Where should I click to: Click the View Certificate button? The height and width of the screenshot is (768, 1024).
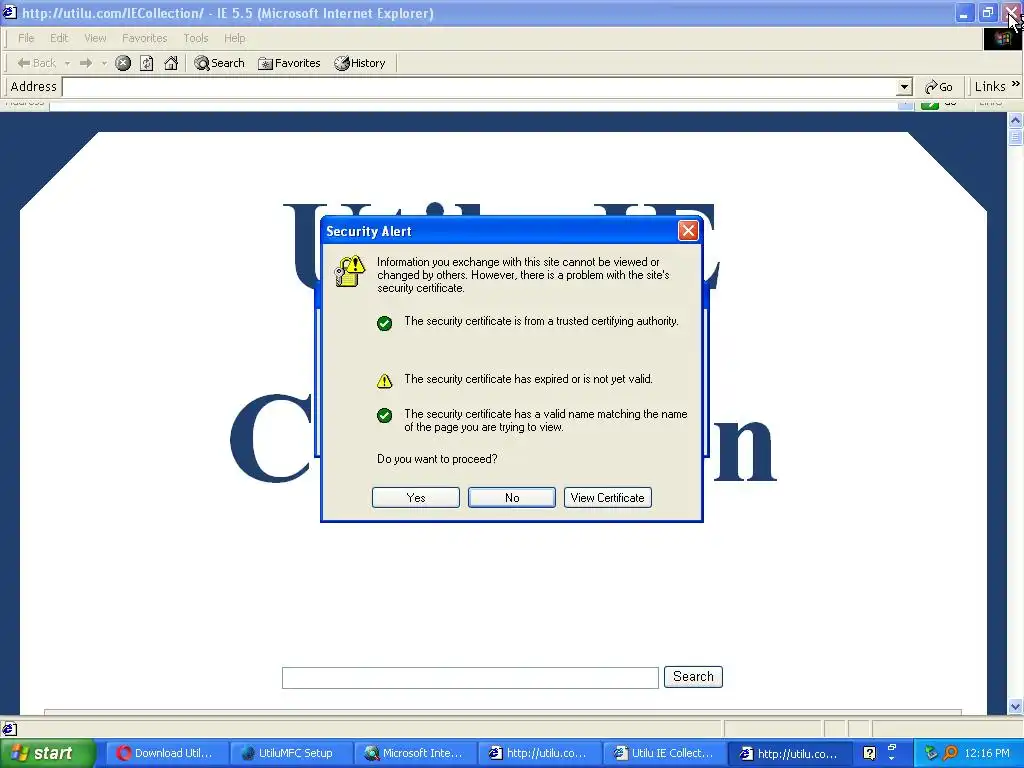[x=607, y=498]
